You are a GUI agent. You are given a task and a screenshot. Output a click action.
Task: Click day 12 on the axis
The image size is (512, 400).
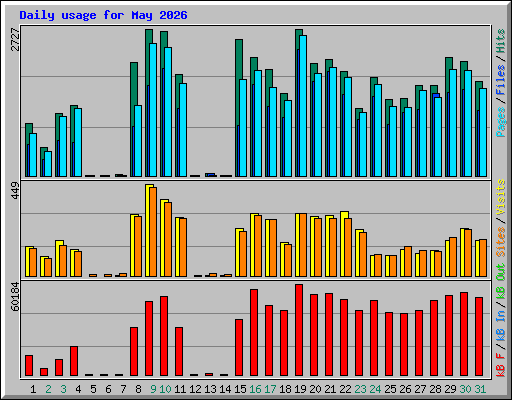click(195, 389)
